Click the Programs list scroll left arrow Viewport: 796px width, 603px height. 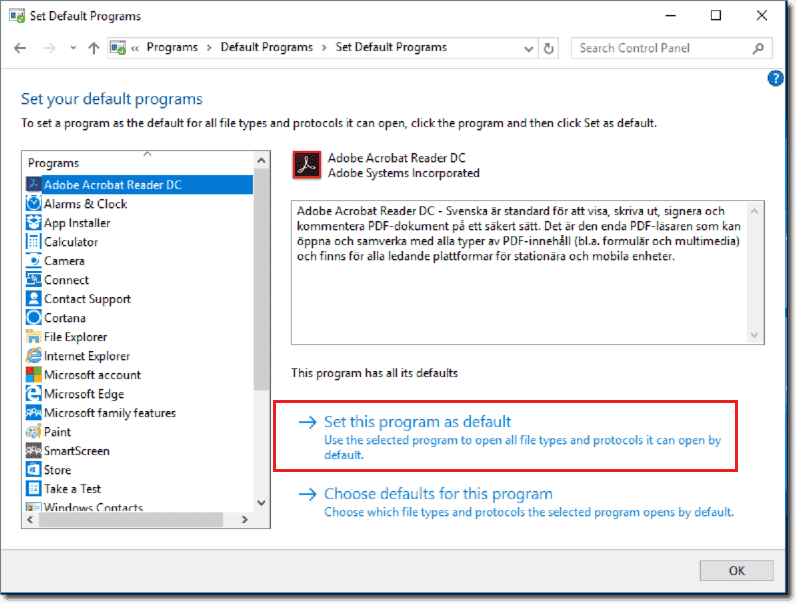click(30, 519)
